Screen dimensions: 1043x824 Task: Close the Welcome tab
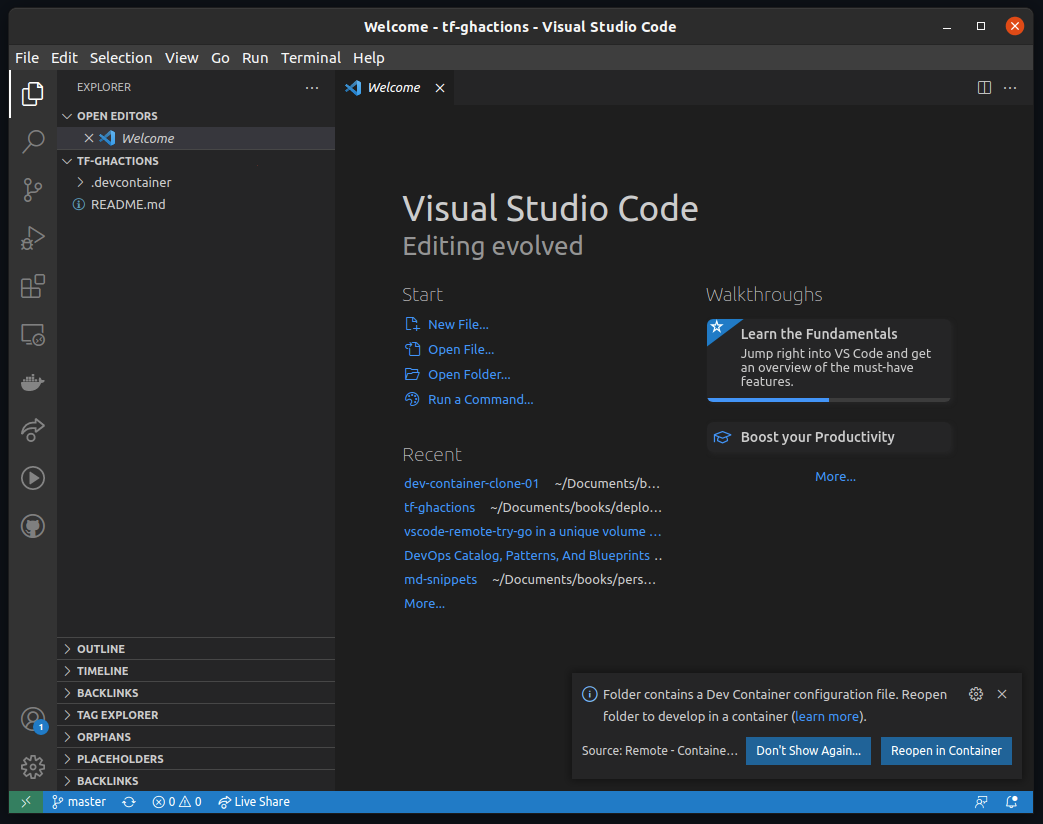click(440, 88)
